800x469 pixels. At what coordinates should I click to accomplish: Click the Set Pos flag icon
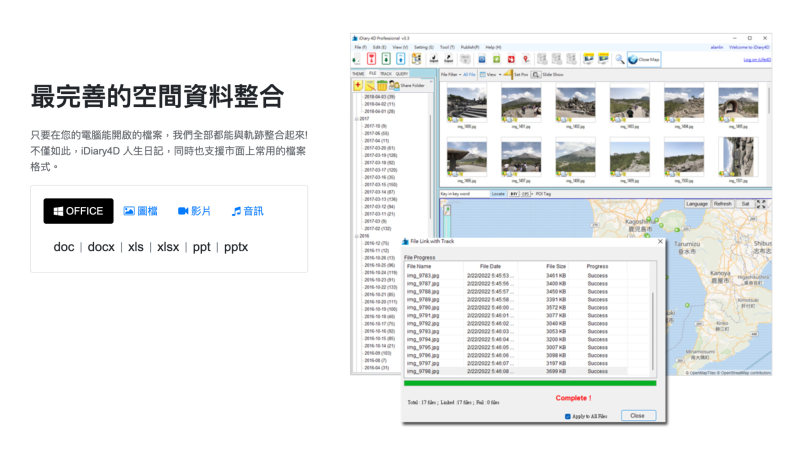click(508, 75)
